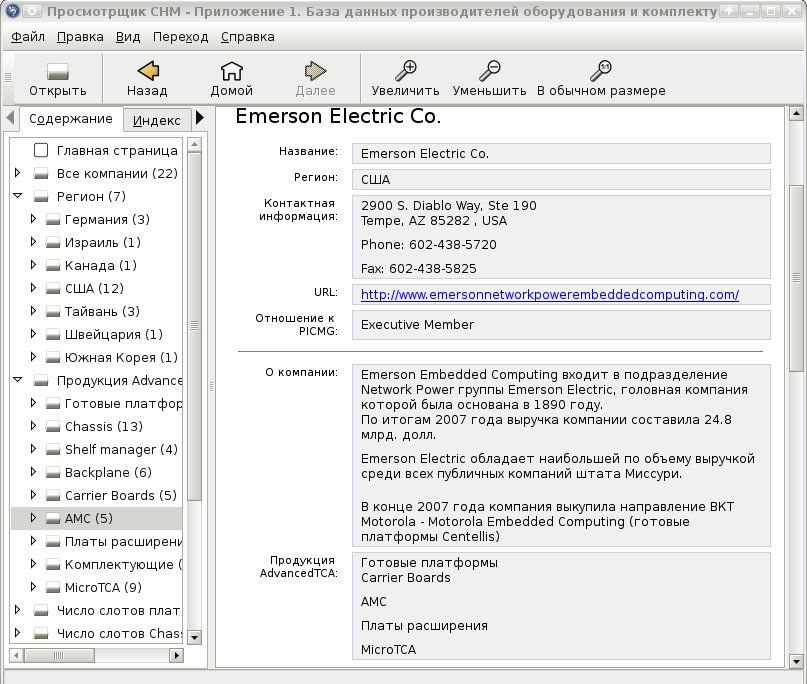Image resolution: width=807 pixels, height=684 pixels.
Task: Zoom in with the Увеличить magnifier
Action: [406, 71]
